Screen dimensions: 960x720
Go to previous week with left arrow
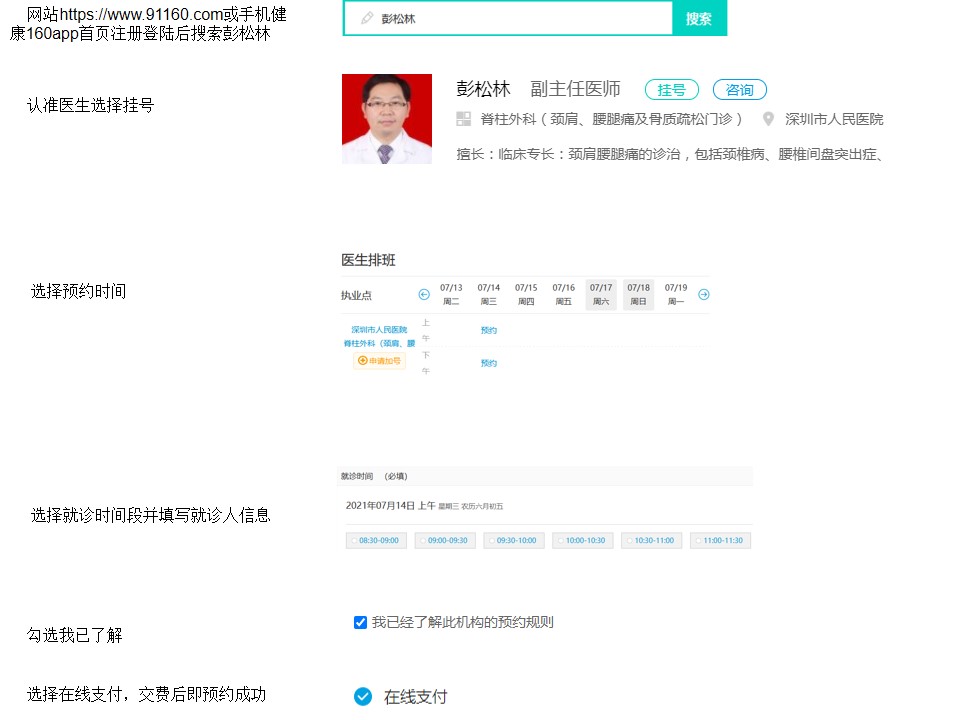tap(424, 294)
